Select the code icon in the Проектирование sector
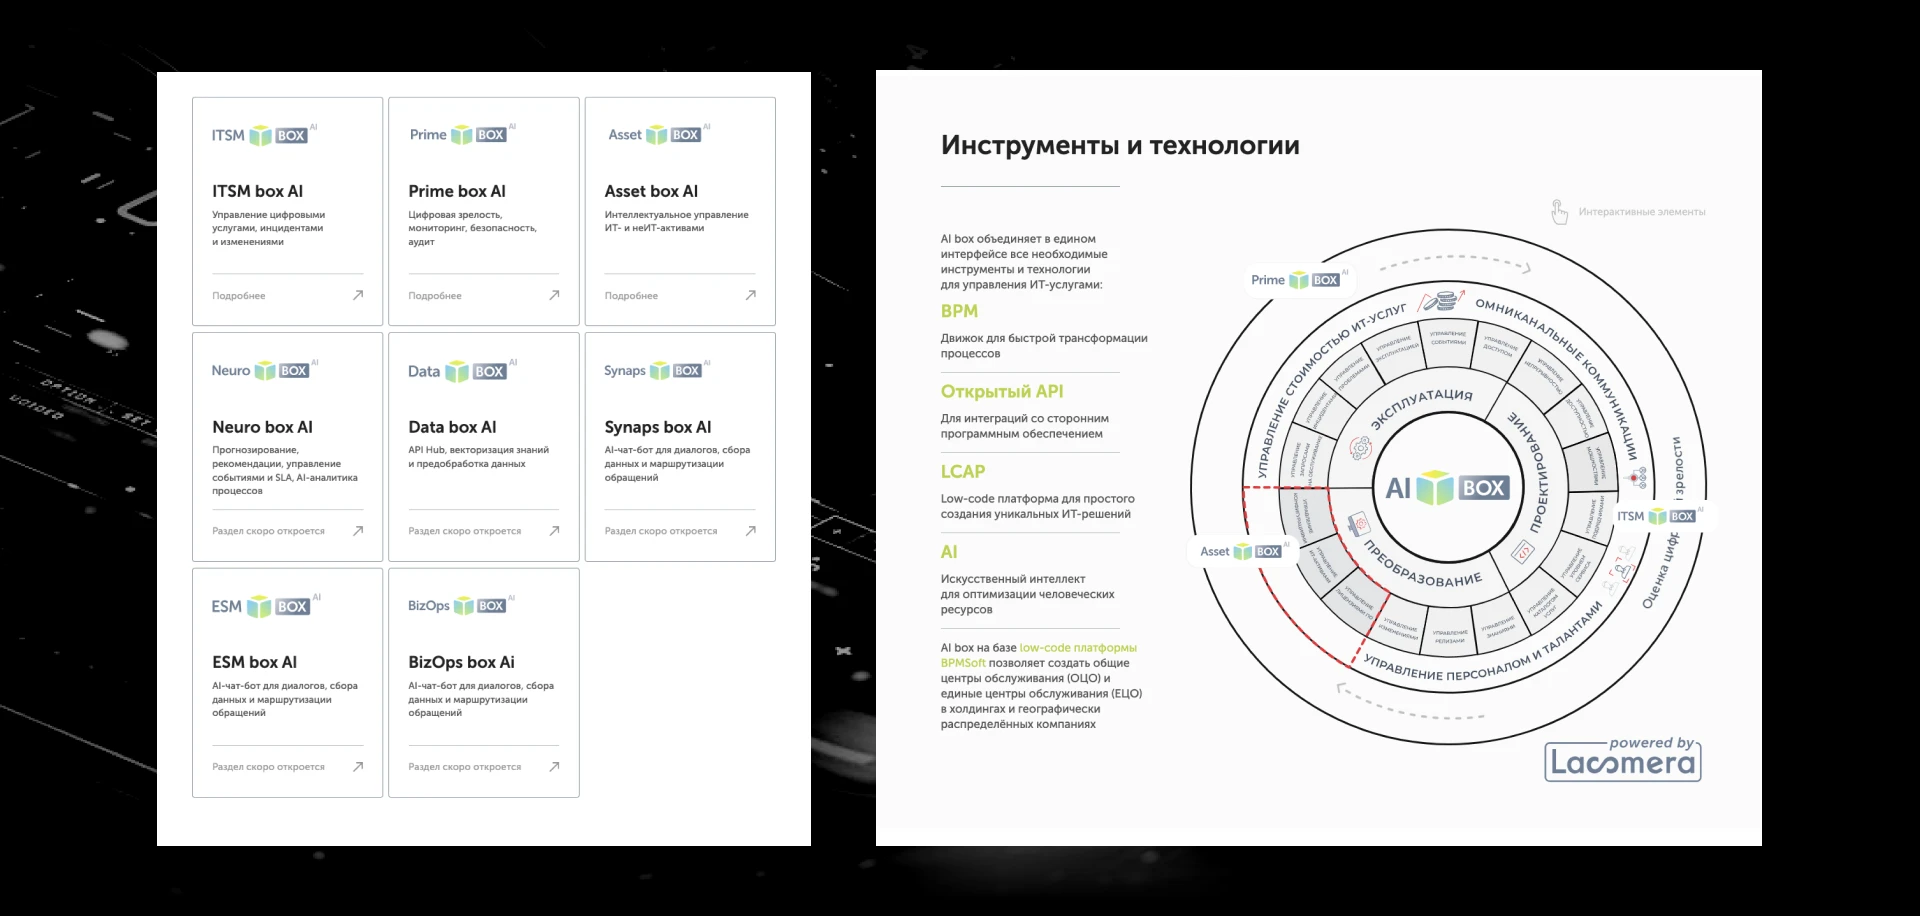Screen dimensions: 1920x916 coord(1523,552)
